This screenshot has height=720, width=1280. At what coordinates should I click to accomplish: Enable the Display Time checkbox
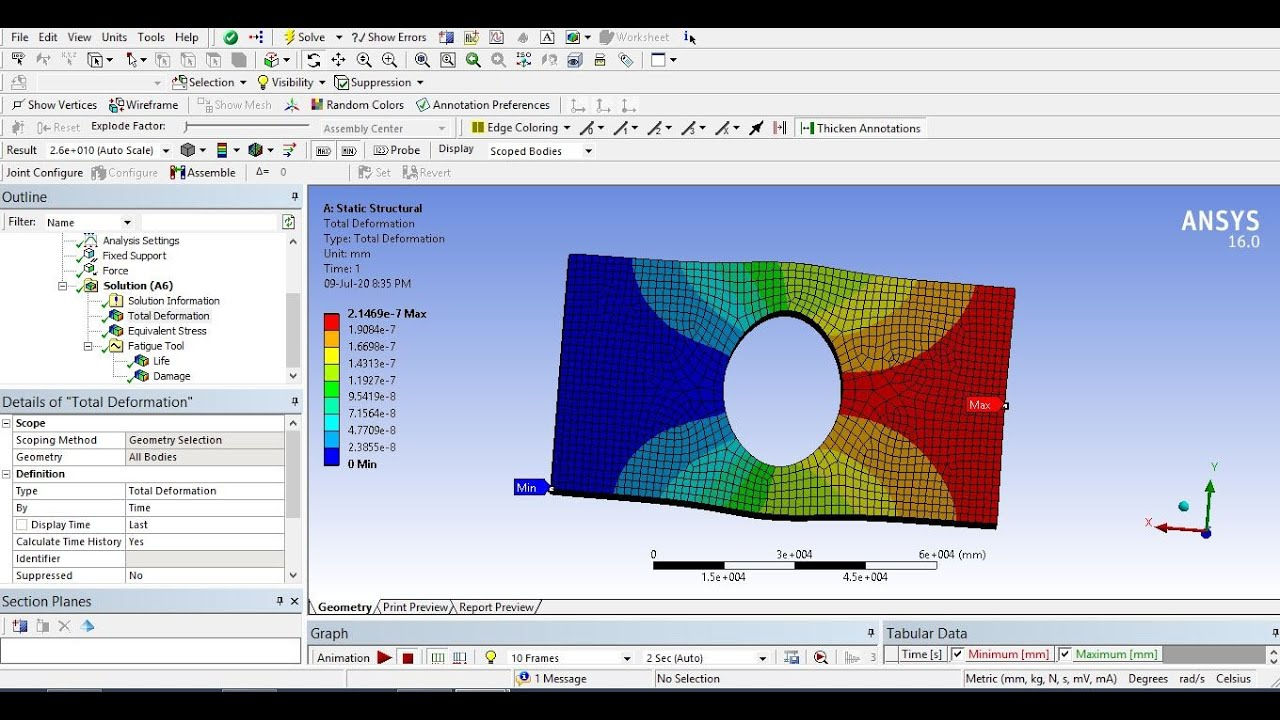tap(21, 525)
